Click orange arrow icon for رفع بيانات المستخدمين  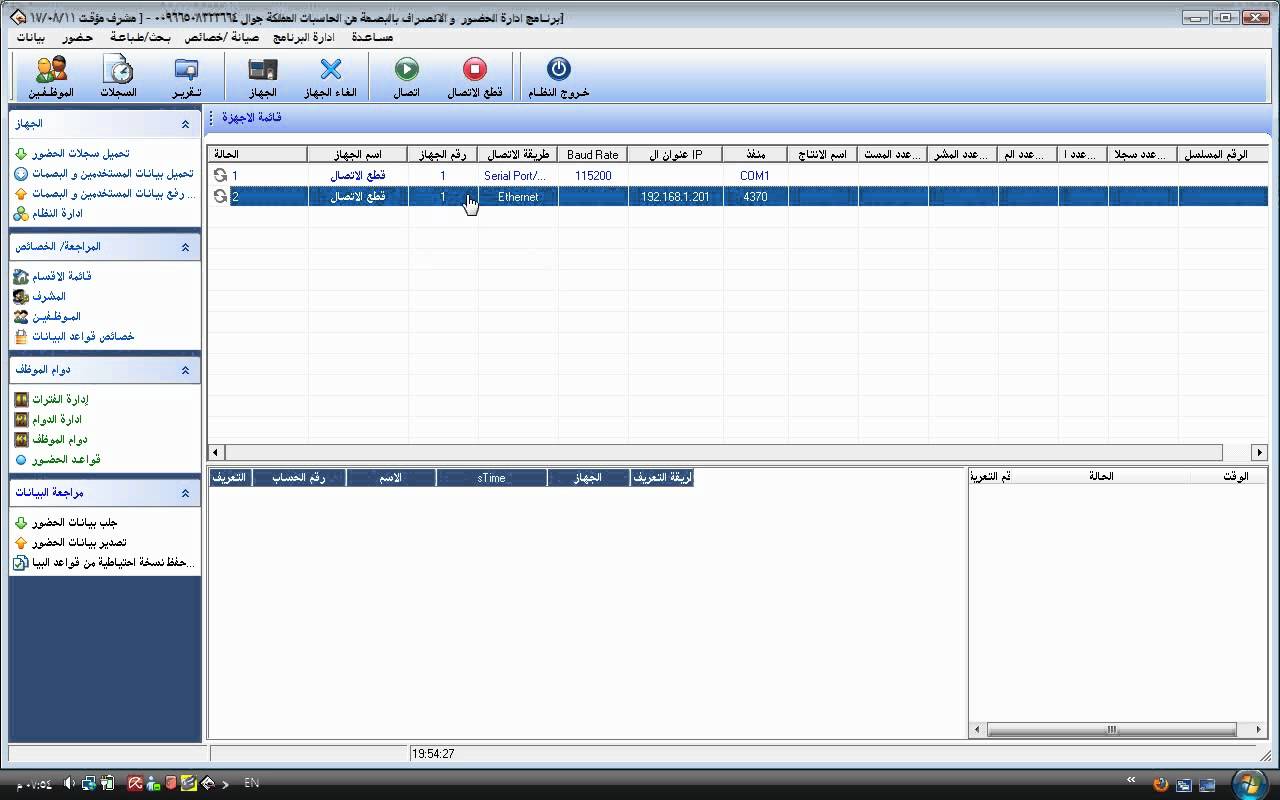pyautogui.click(x=21, y=194)
